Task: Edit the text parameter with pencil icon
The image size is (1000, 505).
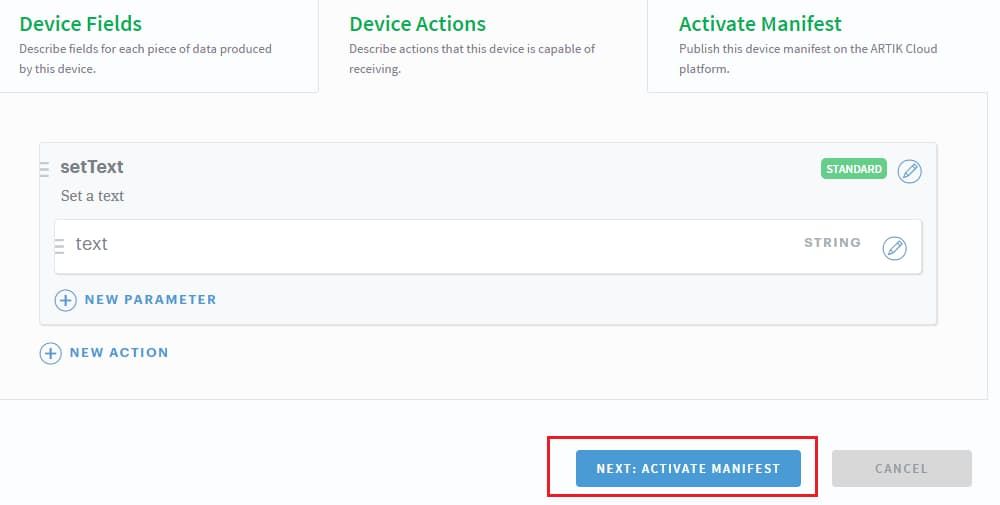Action: click(x=894, y=248)
